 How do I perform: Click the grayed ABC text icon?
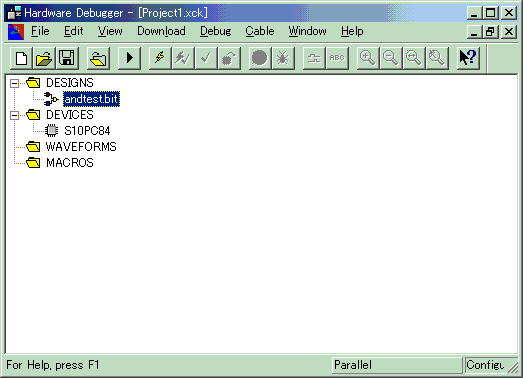pyautogui.click(x=337, y=58)
